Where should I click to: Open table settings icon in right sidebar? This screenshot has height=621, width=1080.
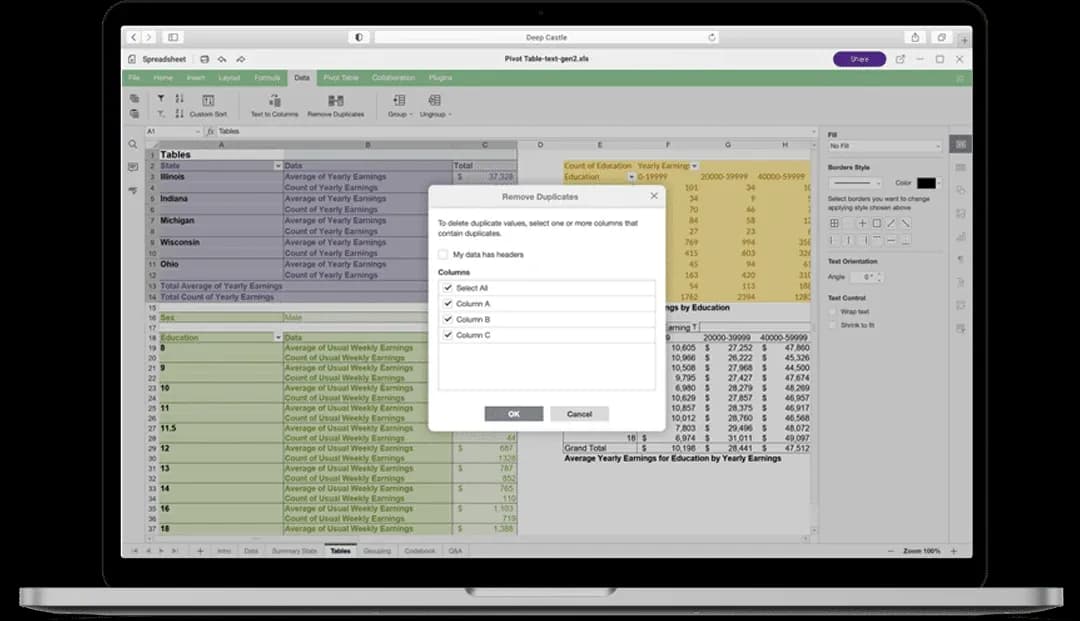tap(960, 167)
